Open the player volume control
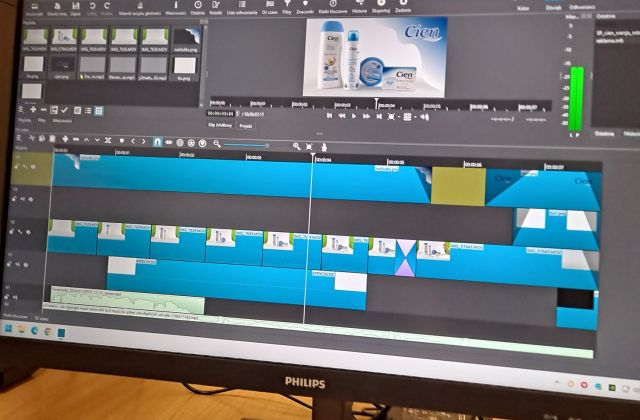Screen dimensions: 640x420 click(424, 118)
